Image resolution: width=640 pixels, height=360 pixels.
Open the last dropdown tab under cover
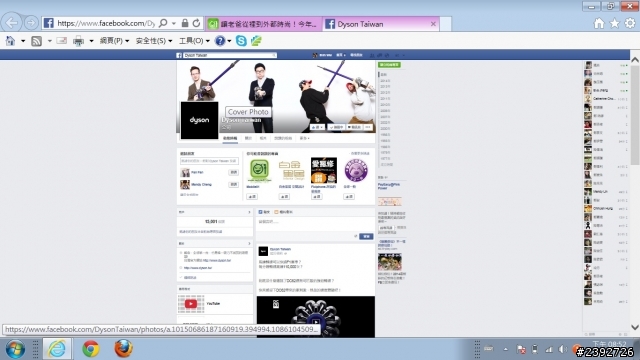click(x=304, y=138)
